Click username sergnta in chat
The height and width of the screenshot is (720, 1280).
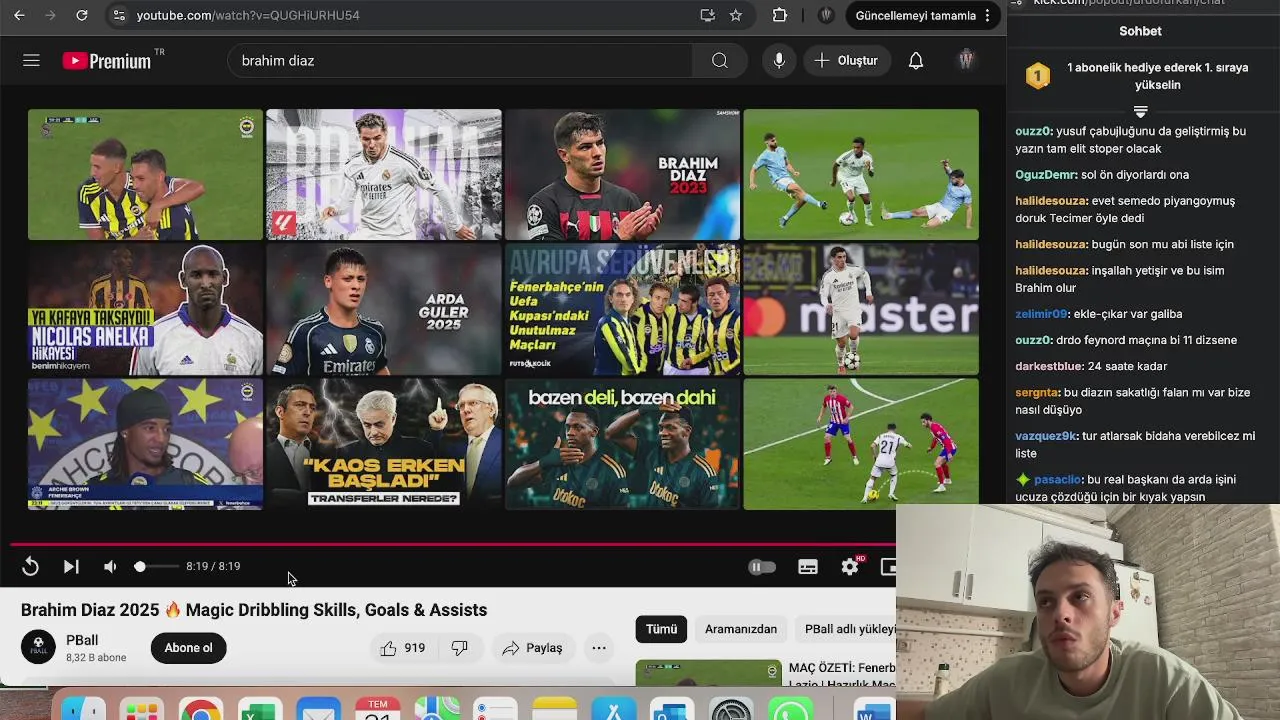1037,393
